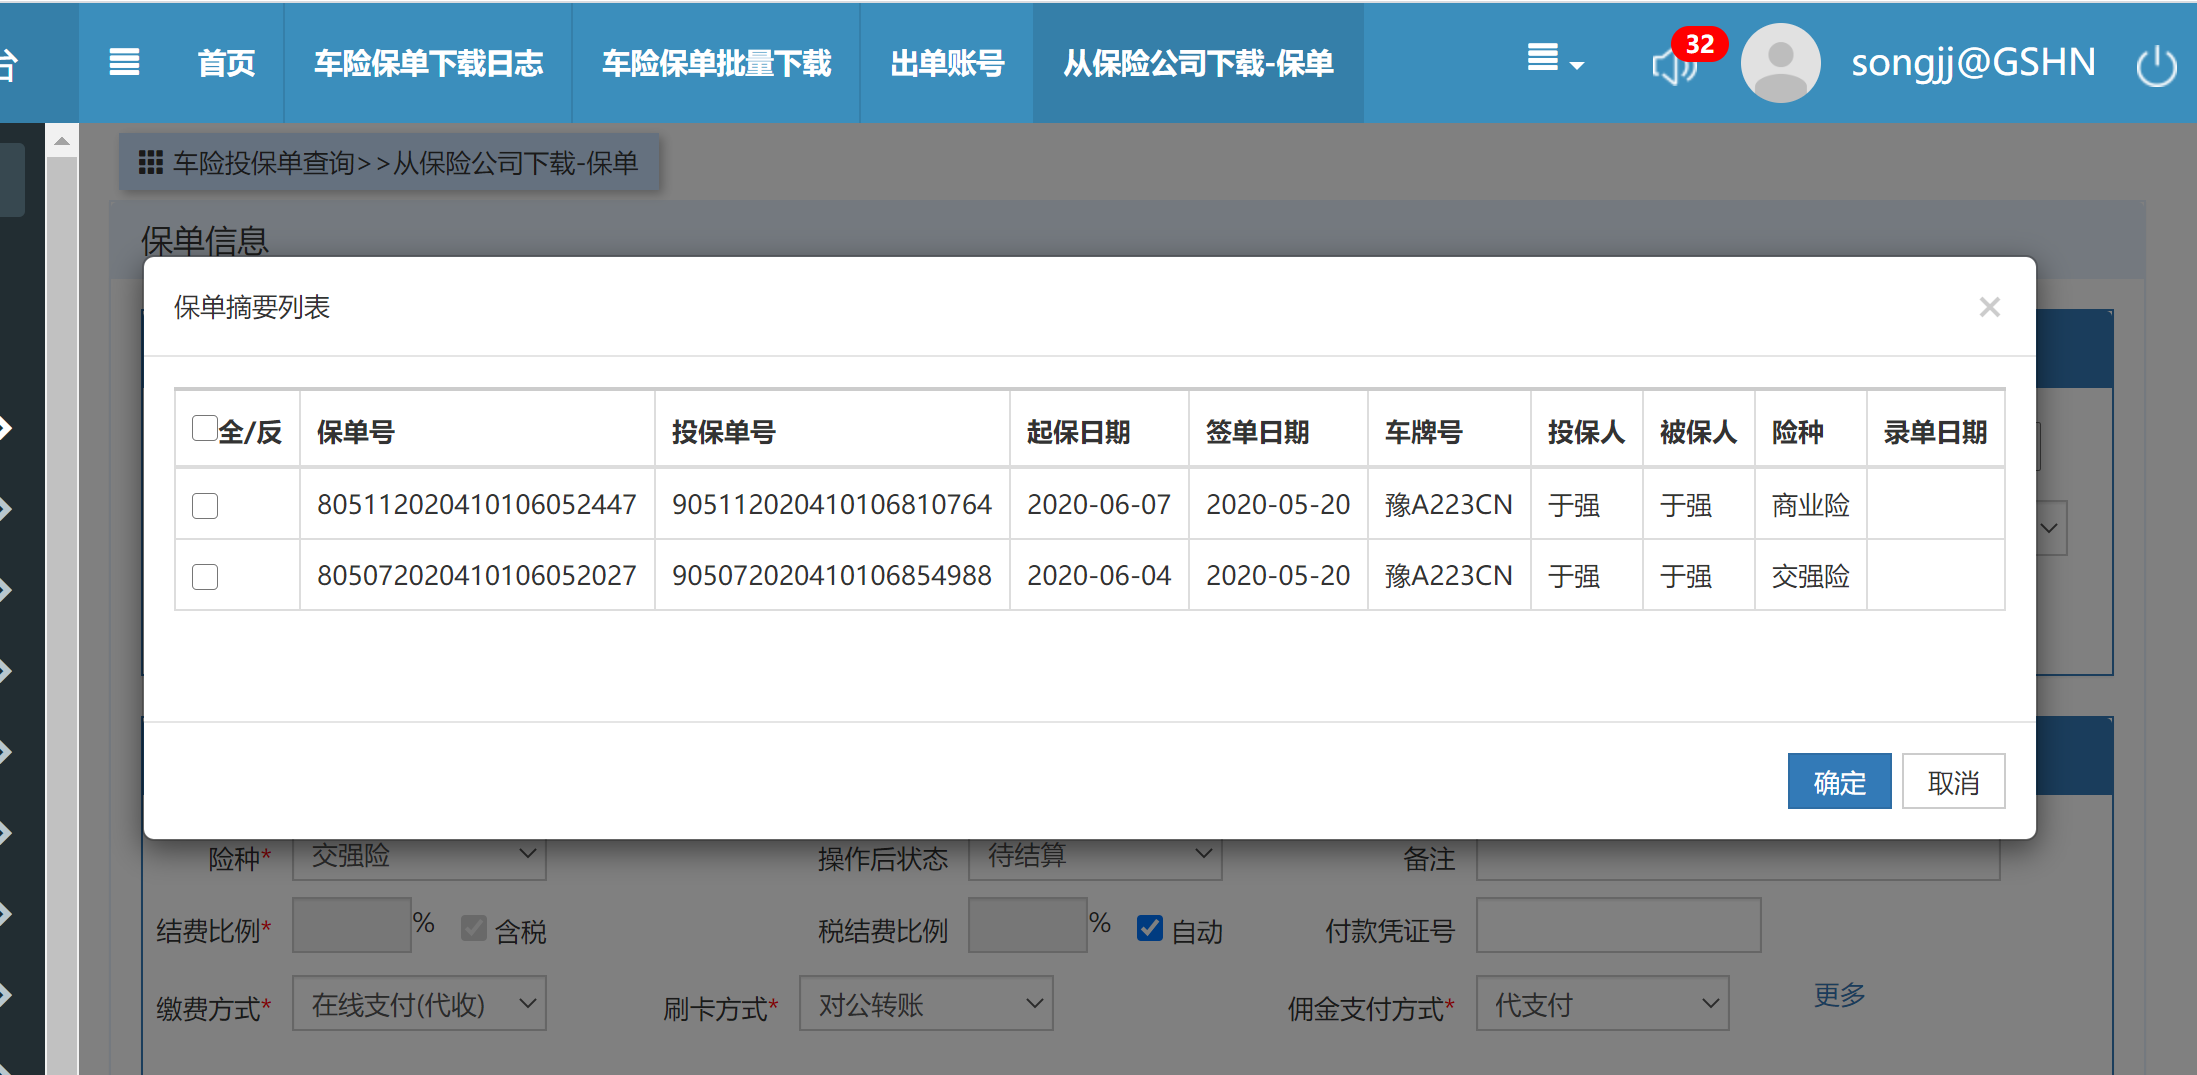Image resolution: width=2197 pixels, height=1075 pixels.
Task: Click the hamburger menu icon beside 首页
Action: (124, 62)
